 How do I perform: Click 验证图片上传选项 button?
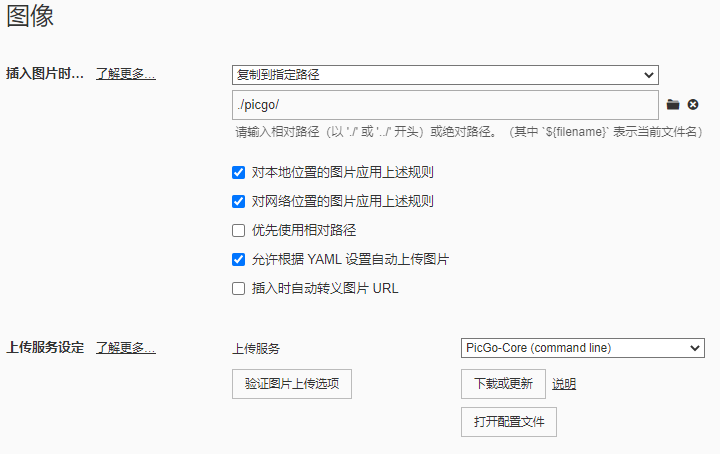tap(292, 384)
